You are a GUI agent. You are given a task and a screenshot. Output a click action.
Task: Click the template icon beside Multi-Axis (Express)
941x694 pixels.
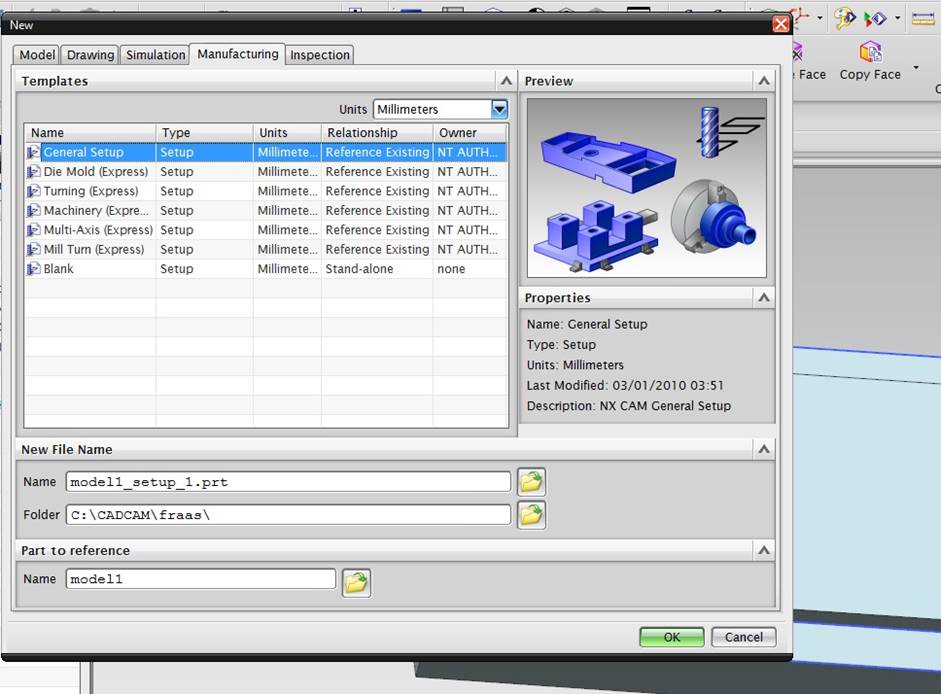pos(34,230)
